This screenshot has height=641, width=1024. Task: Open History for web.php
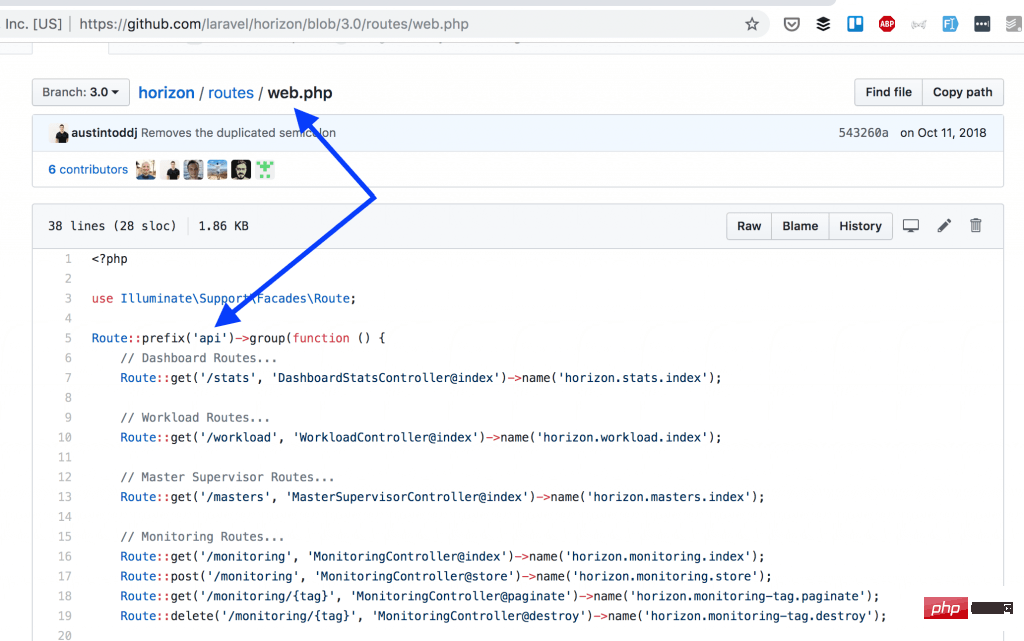[860, 226]
